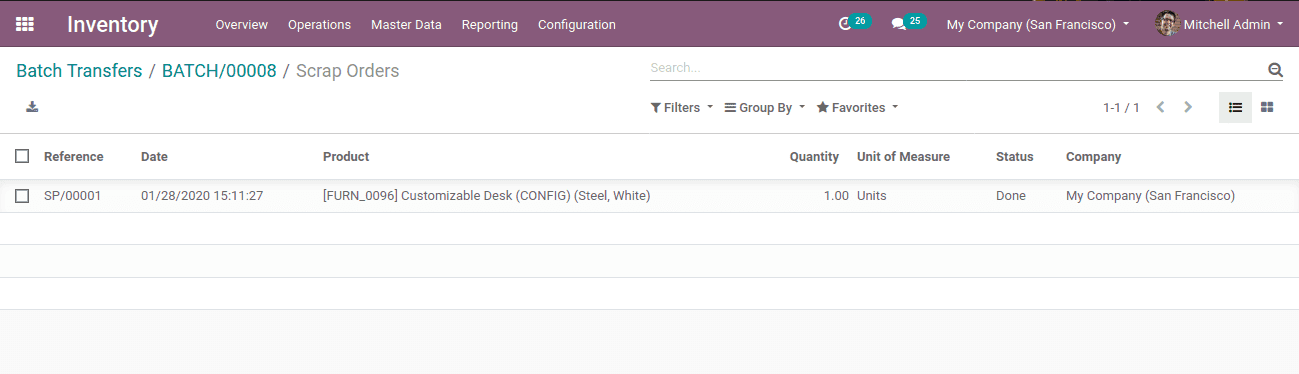The width and height of the screenshot is (1299, 374).
Task: Go to previous page of records
Action: pos(1160,107)
